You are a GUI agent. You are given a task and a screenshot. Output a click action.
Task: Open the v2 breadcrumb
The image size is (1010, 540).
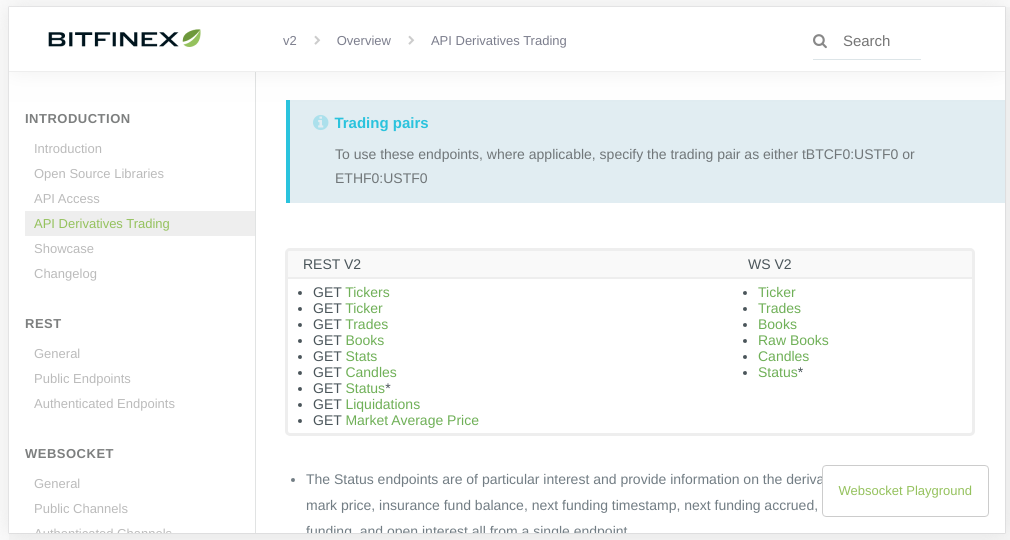[289, 41]
